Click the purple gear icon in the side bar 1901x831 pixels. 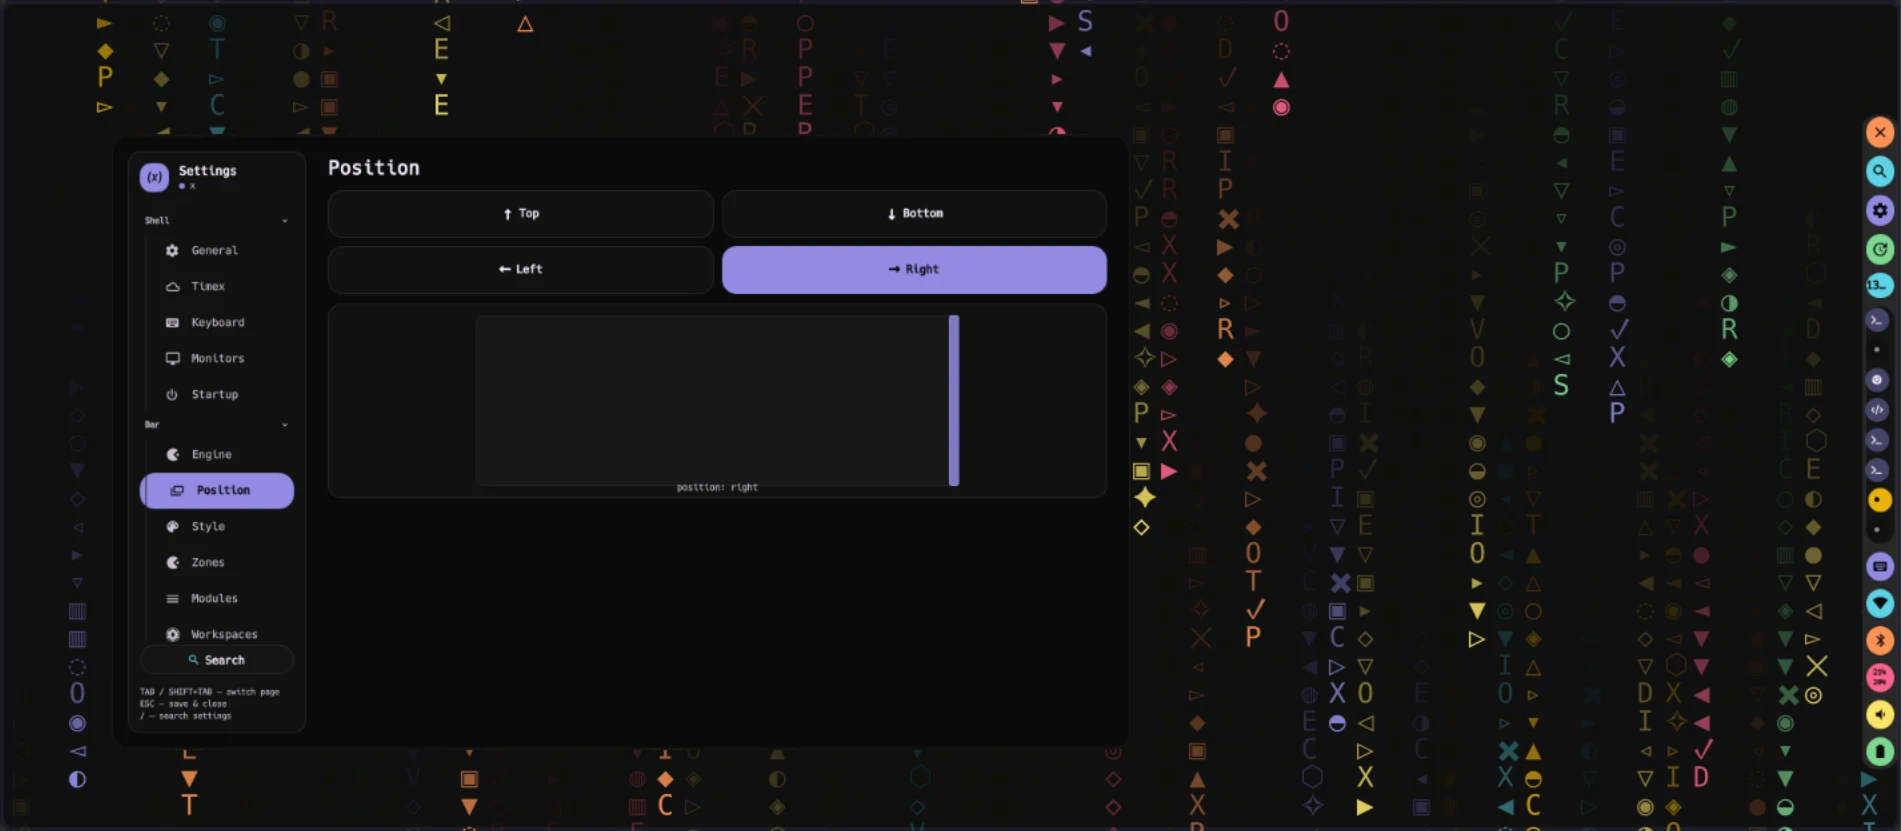(1880, 210)
